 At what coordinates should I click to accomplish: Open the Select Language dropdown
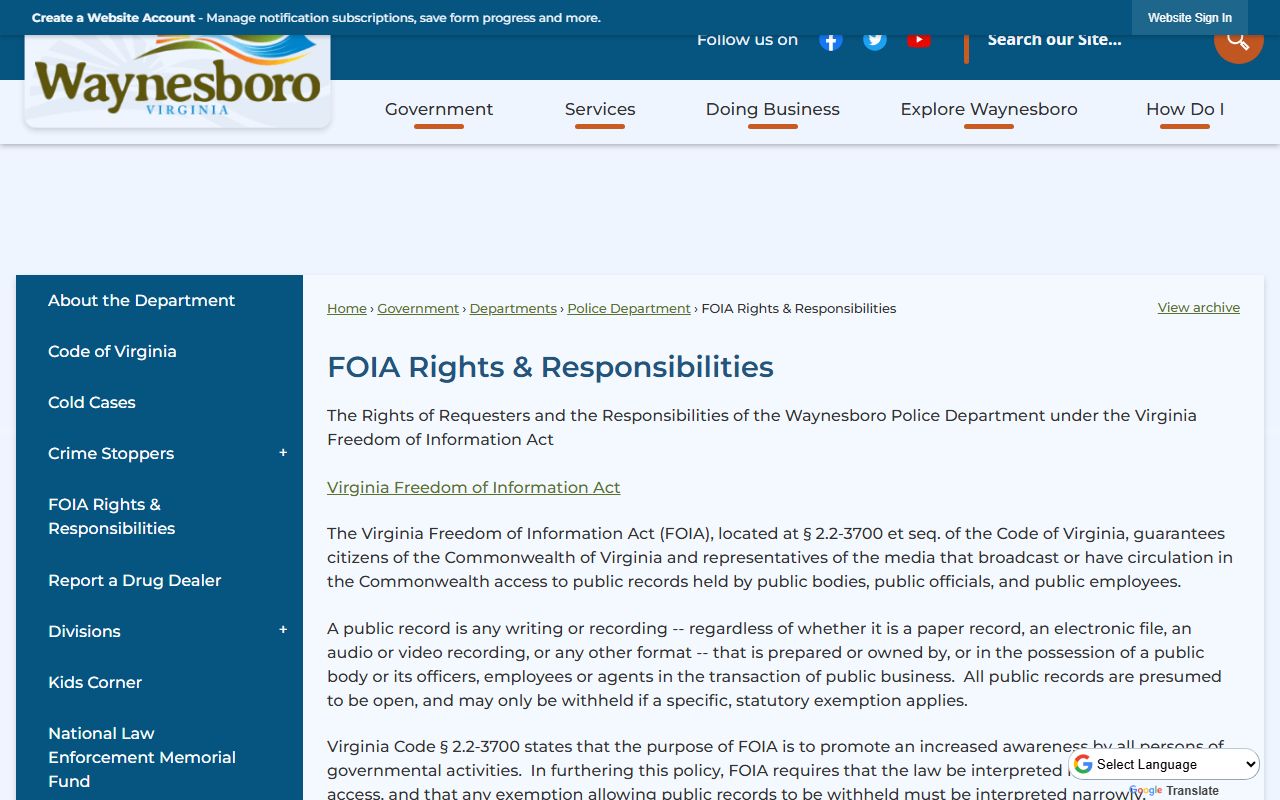pos(1165,764)
